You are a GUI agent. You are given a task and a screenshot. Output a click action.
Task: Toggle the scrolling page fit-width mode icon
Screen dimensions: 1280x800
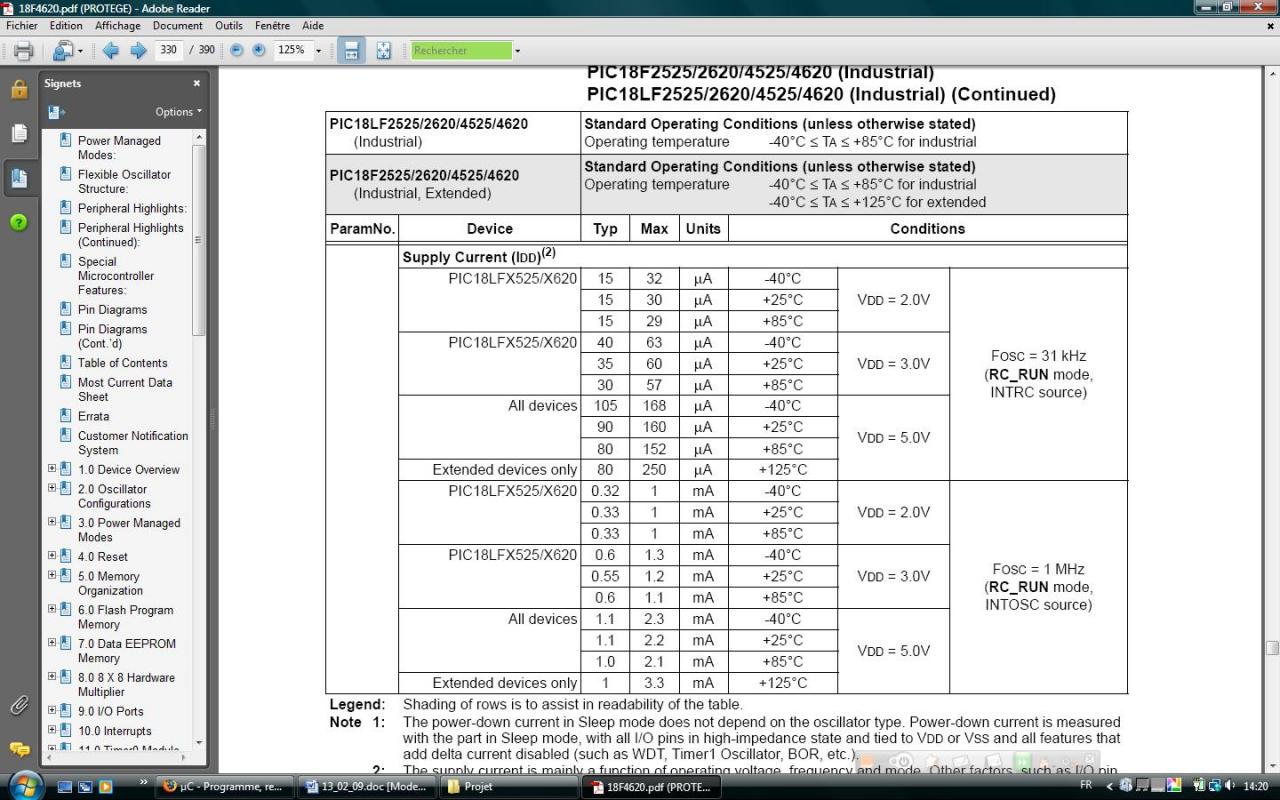351,50
